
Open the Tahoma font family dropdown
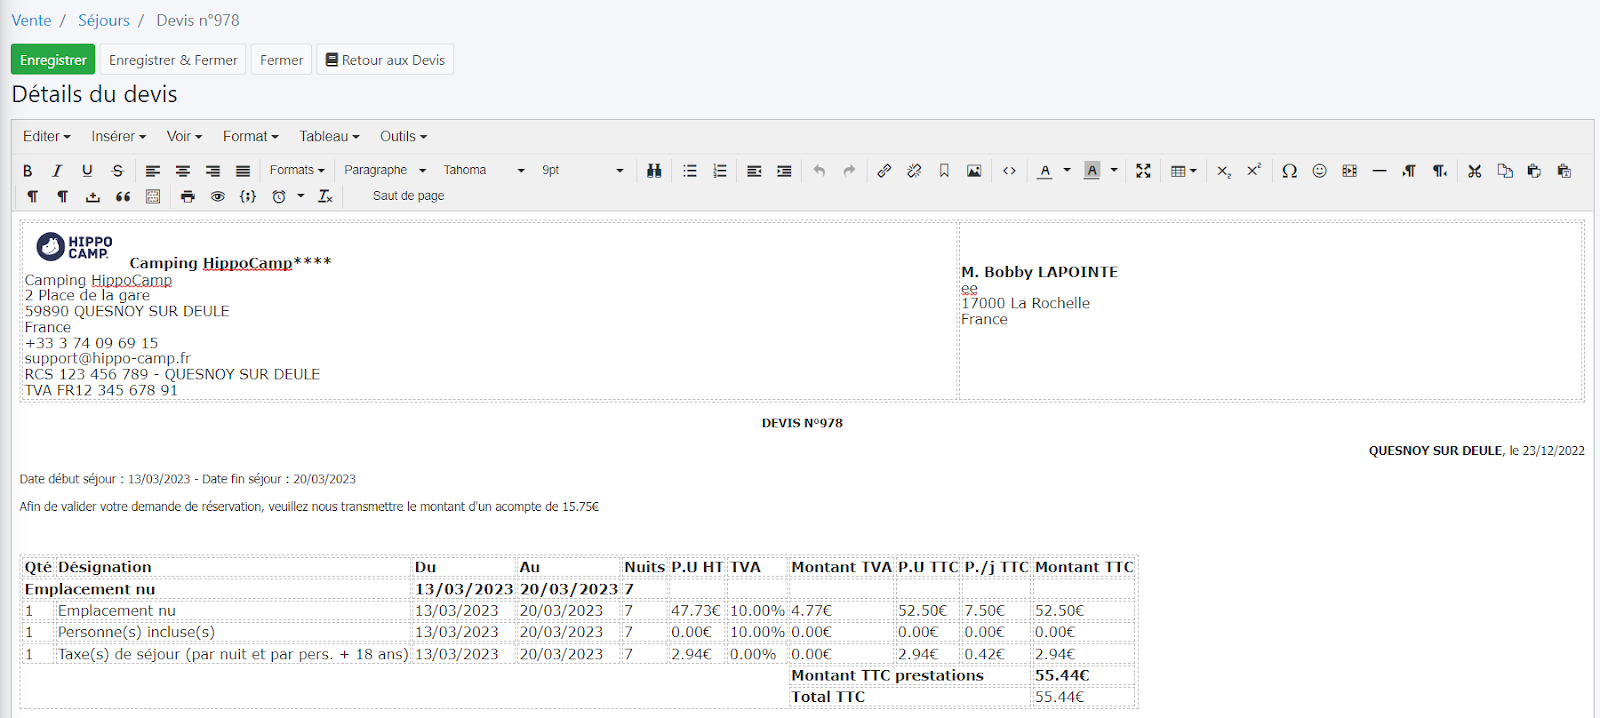pos(484,171)
